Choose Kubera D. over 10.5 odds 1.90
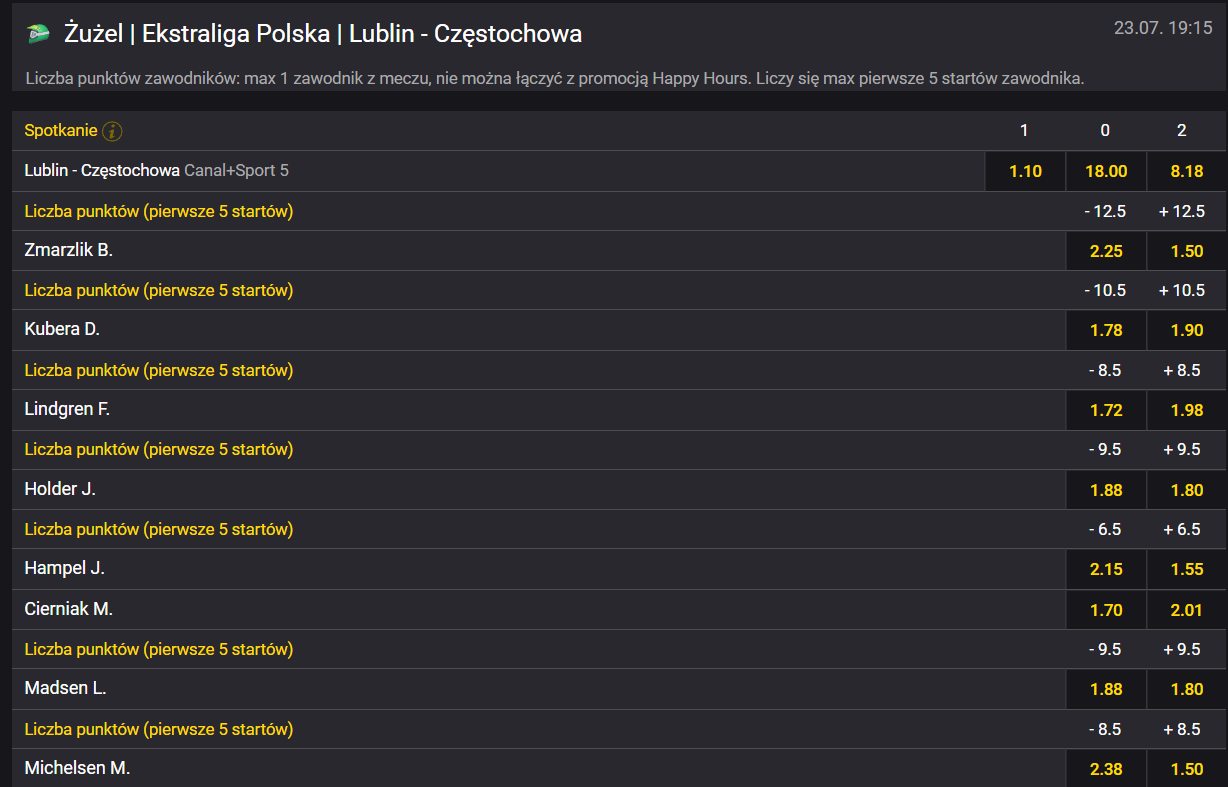Viewport: 1228px width, 787px height. (1187, 330)
